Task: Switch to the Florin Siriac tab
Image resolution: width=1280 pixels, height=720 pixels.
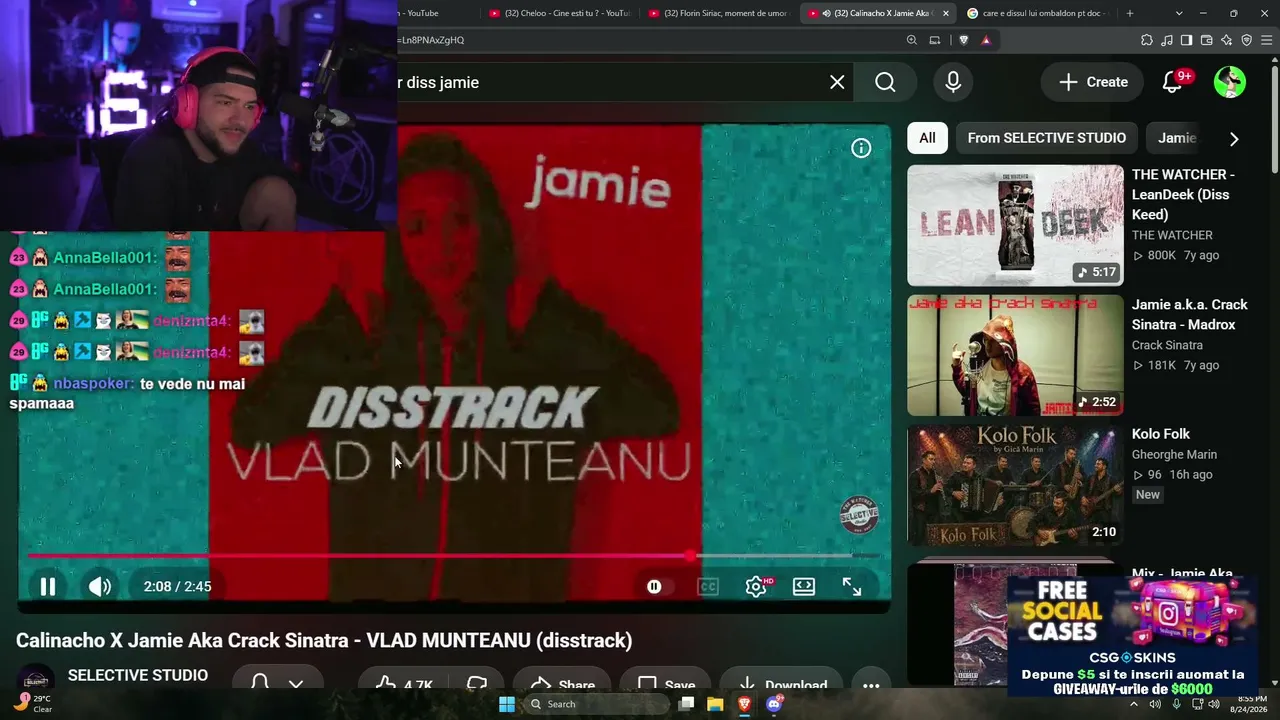Action: pos(718,13)
